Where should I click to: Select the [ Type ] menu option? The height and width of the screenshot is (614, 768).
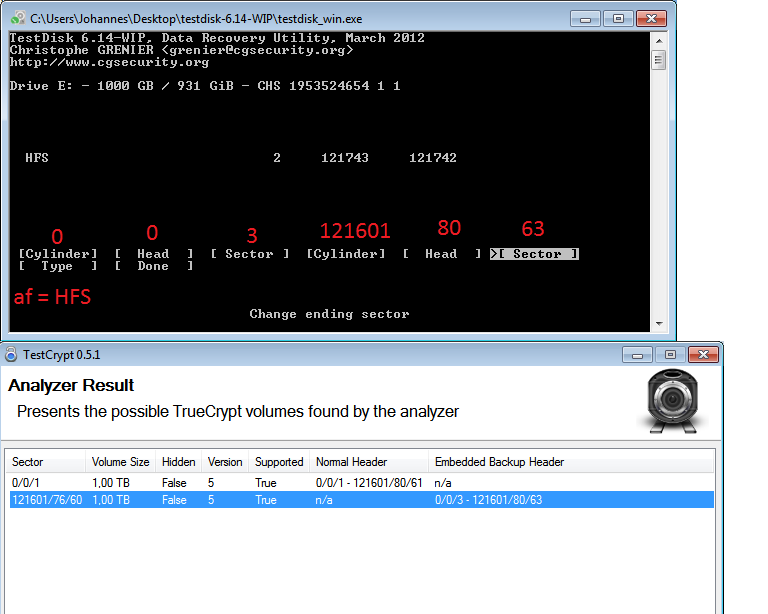pyautogui.click(x=58, y=266)
